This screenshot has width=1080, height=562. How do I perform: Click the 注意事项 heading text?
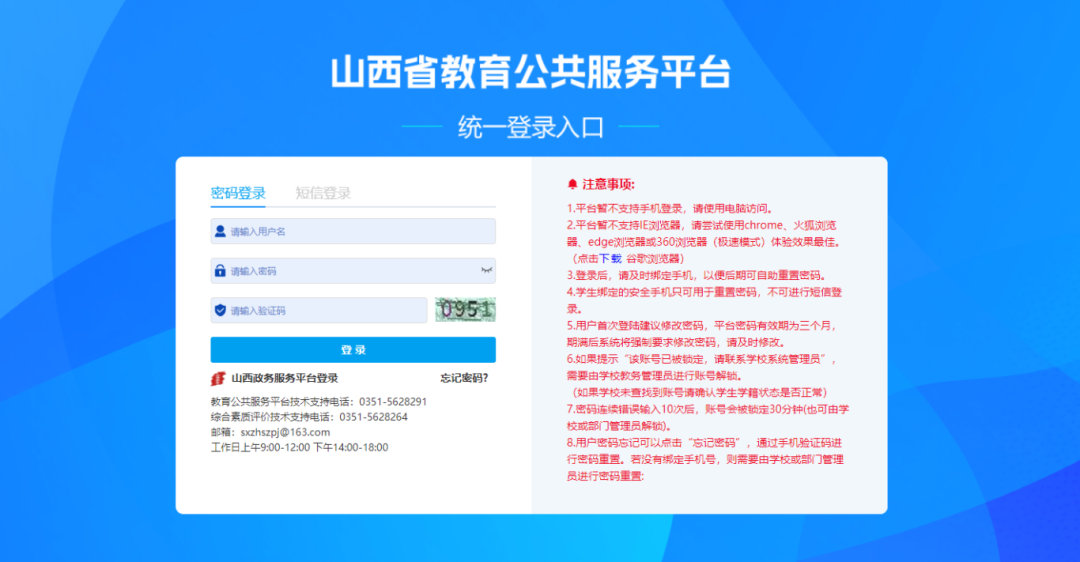608,184
